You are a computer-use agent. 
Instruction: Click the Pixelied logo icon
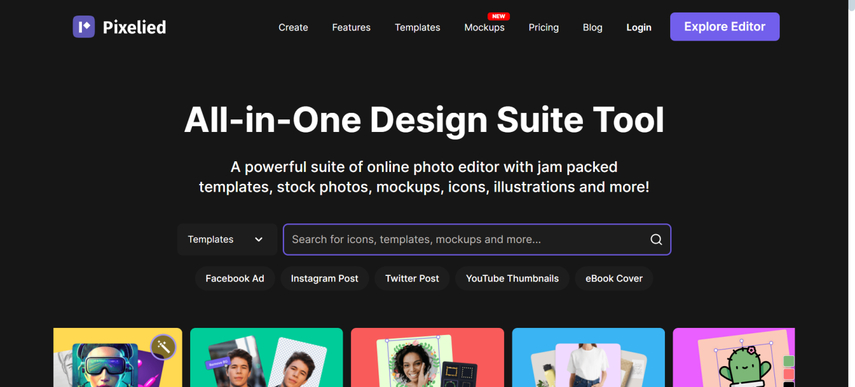pos(83,27)
